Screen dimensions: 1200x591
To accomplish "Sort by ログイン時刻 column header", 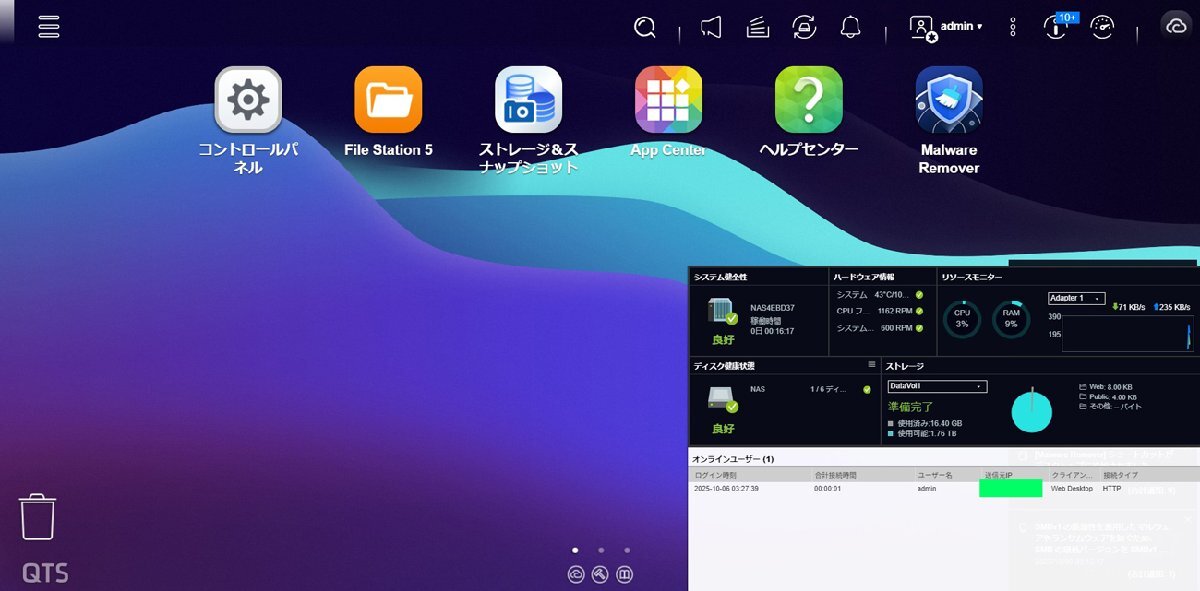I will (x=716, y=475).
